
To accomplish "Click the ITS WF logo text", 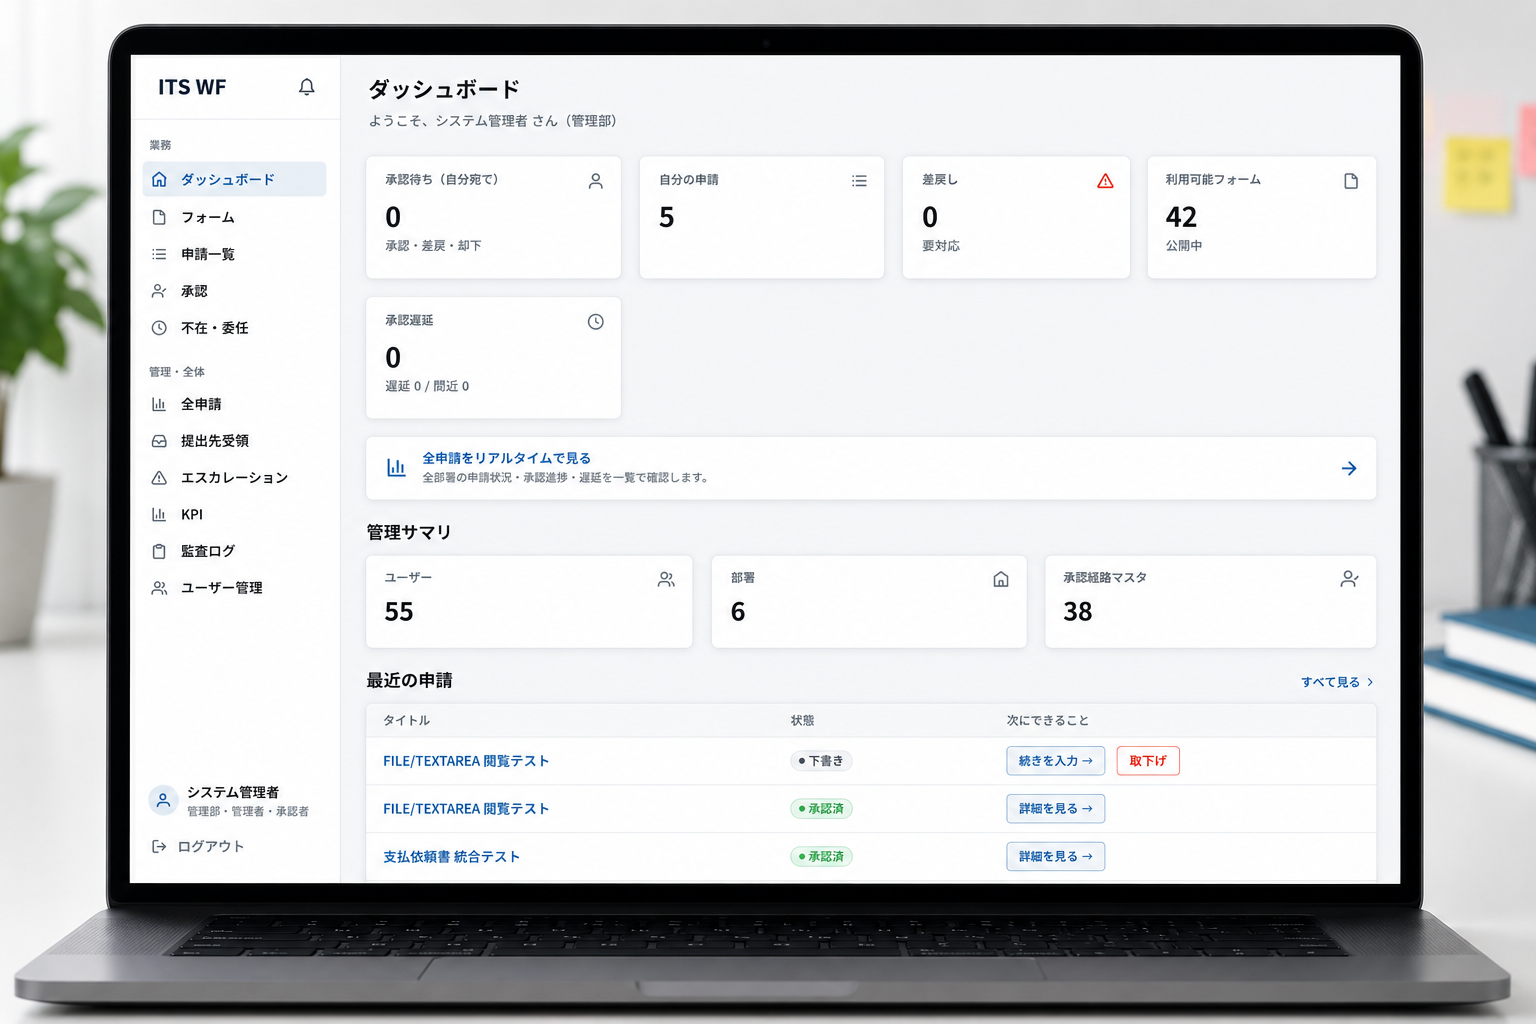I will [192, 87].
